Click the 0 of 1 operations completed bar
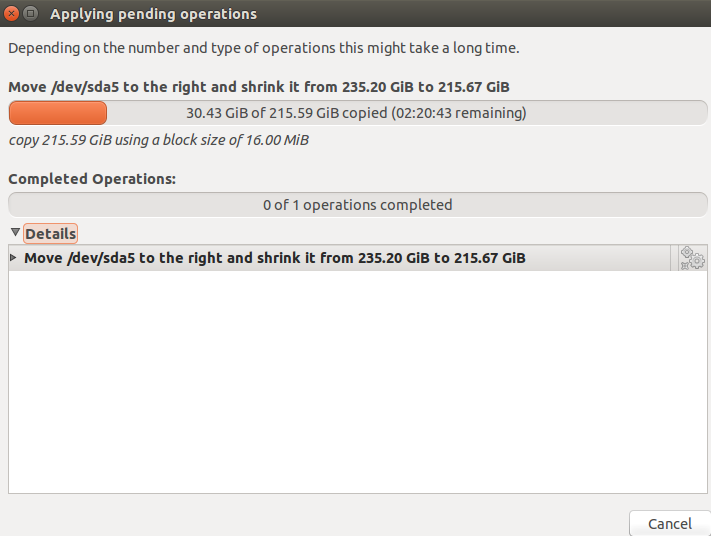 (358, 205)
